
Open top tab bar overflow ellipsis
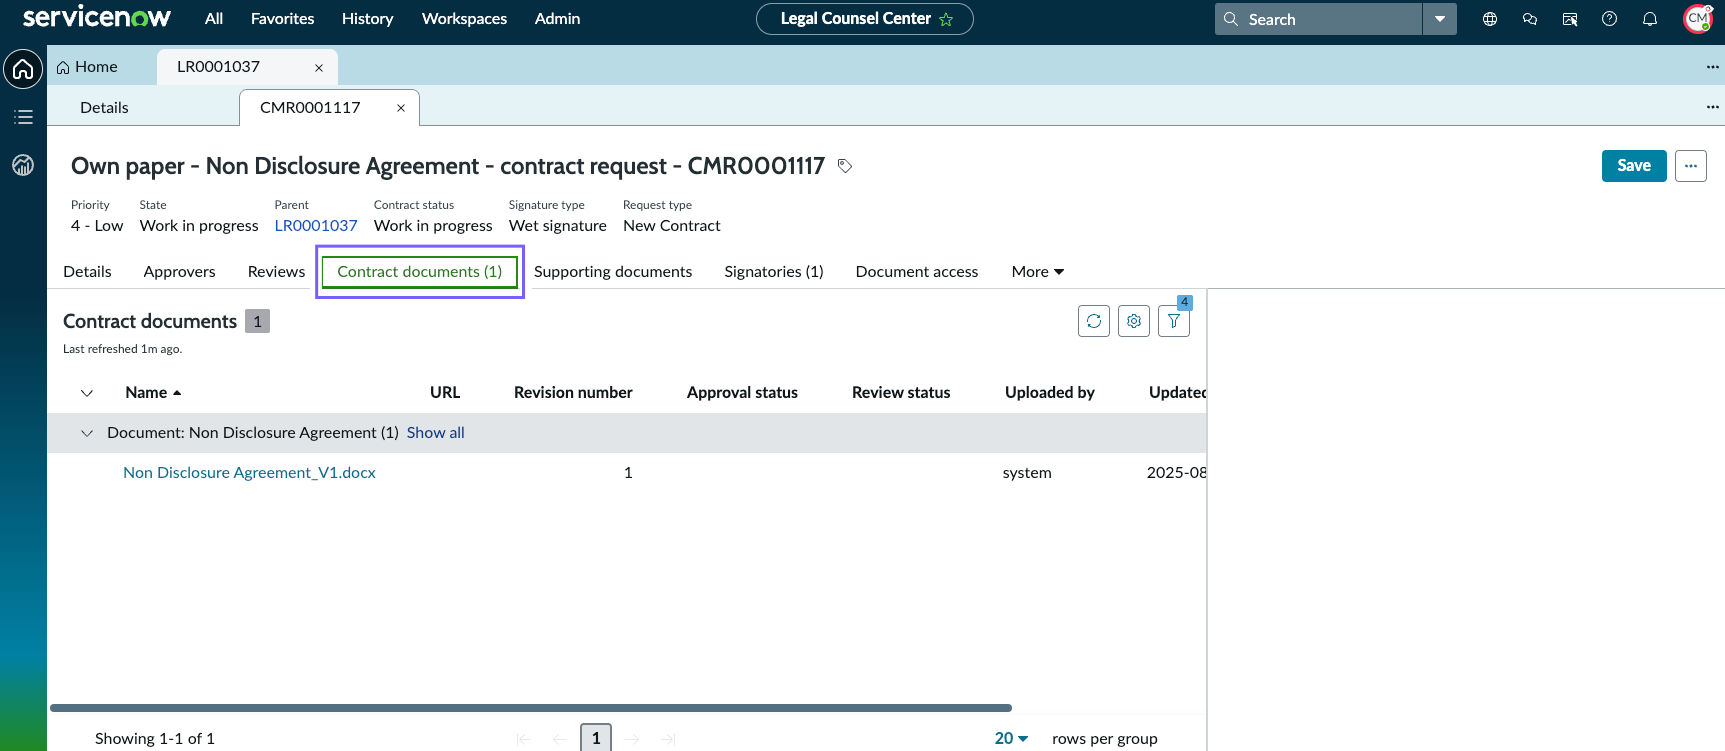(1713, 67)
